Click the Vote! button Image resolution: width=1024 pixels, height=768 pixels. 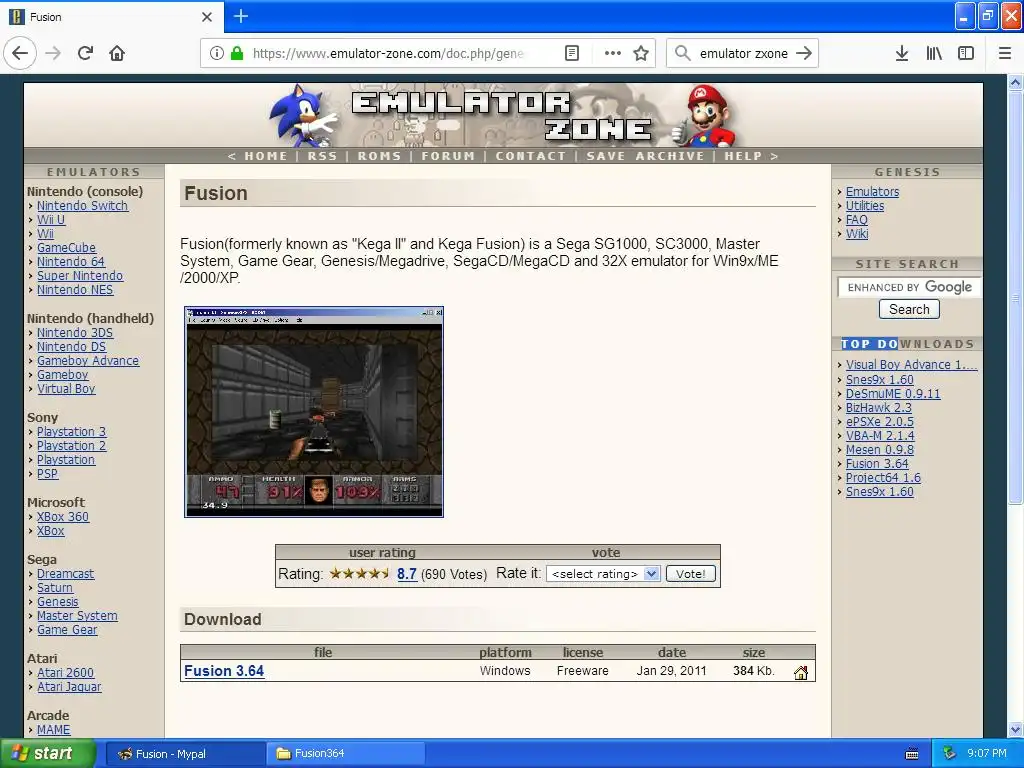click(x=690, y=573)
